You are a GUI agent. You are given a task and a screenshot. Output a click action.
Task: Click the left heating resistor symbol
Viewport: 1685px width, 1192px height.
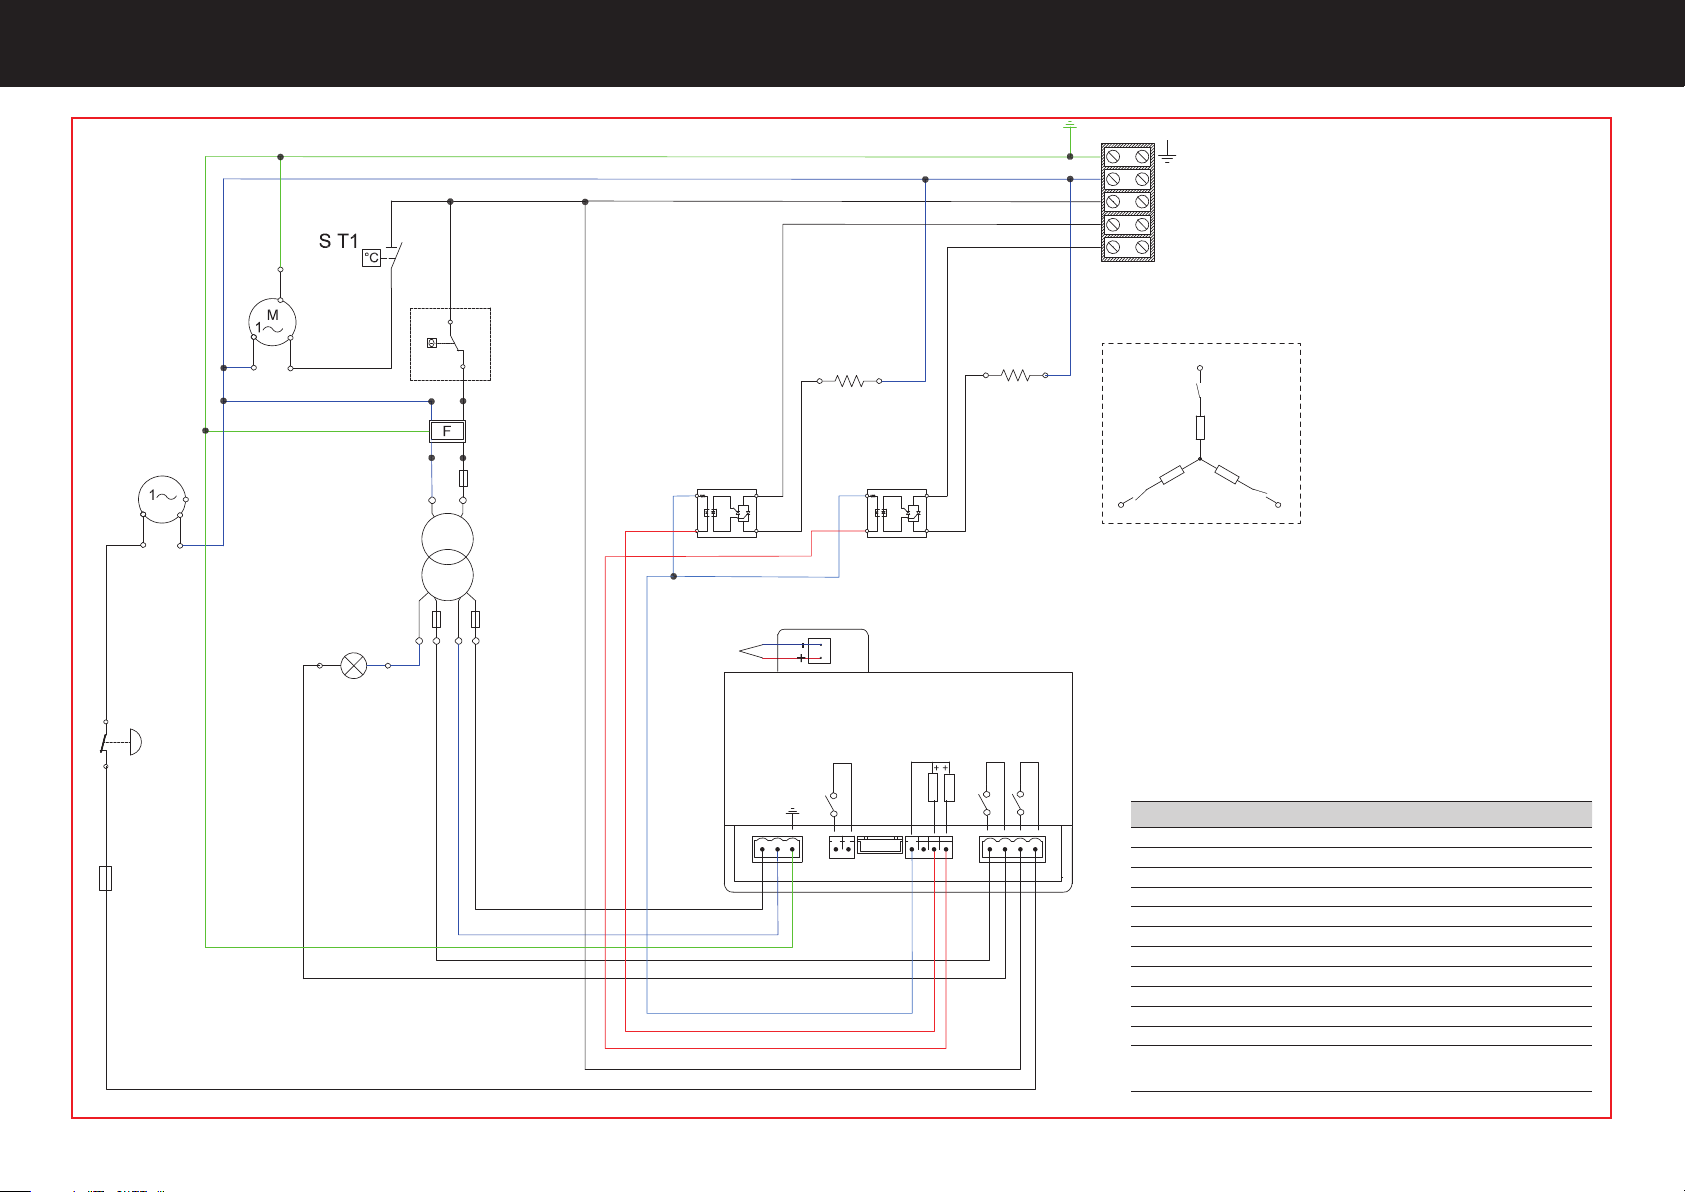coord(849,381)
